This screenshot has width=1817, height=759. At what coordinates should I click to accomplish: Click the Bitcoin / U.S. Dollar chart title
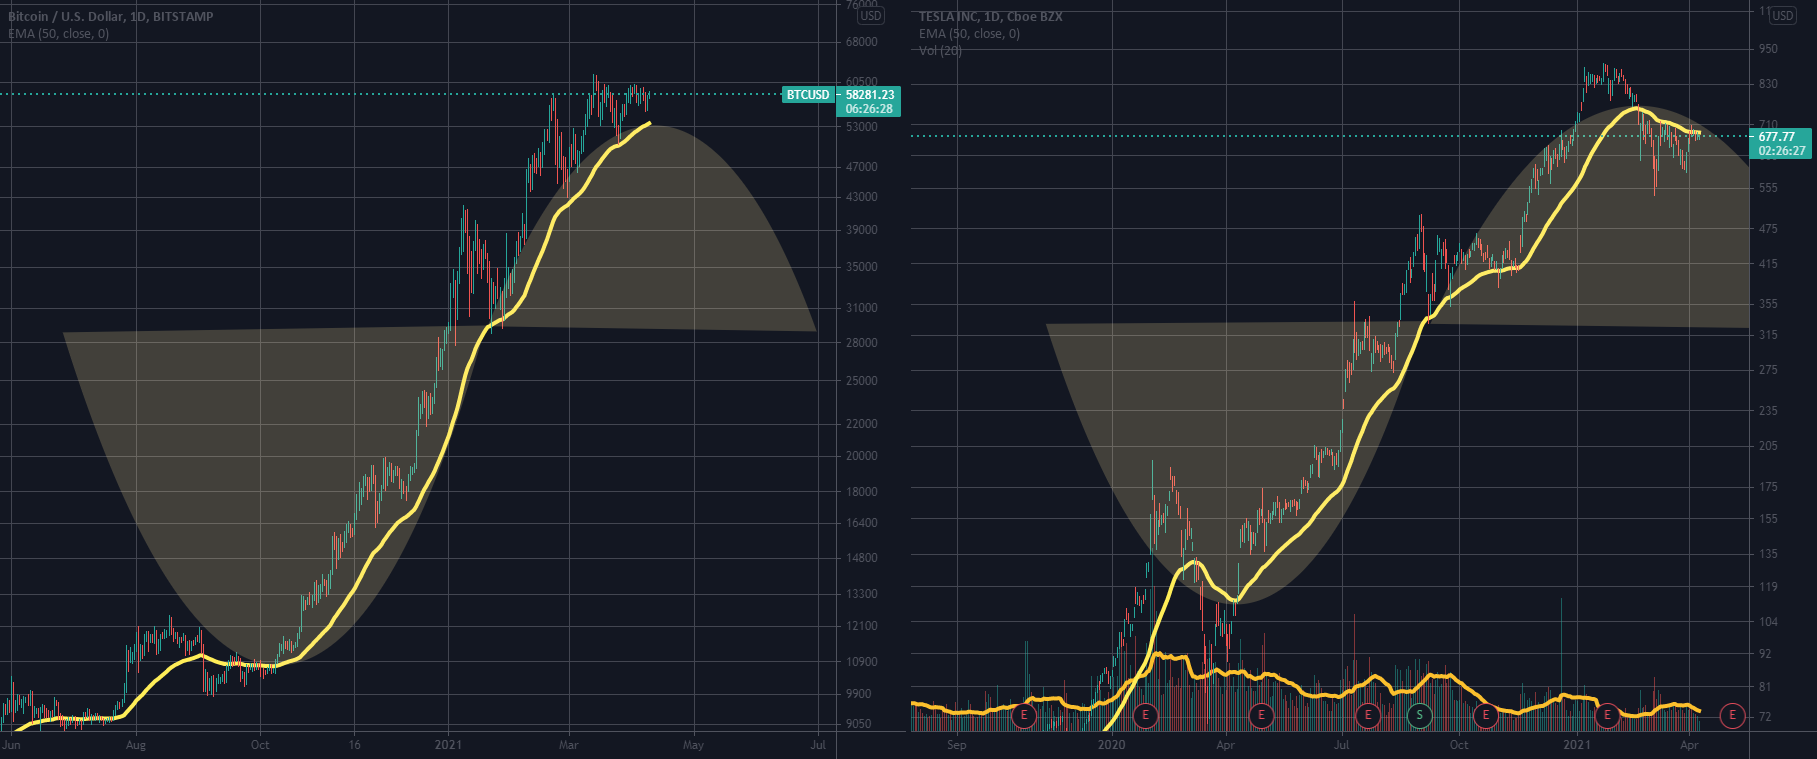[x=110, y=16]
